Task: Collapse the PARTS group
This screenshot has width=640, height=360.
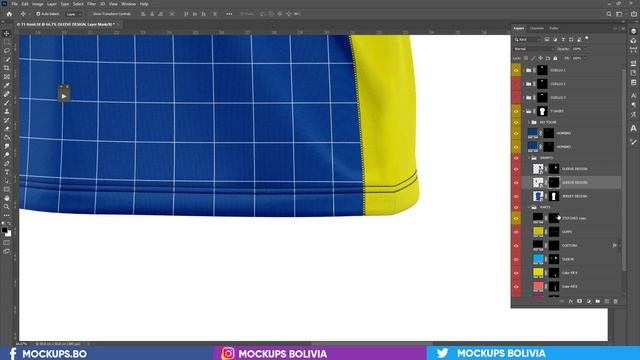Action: (x=529, y=207)
